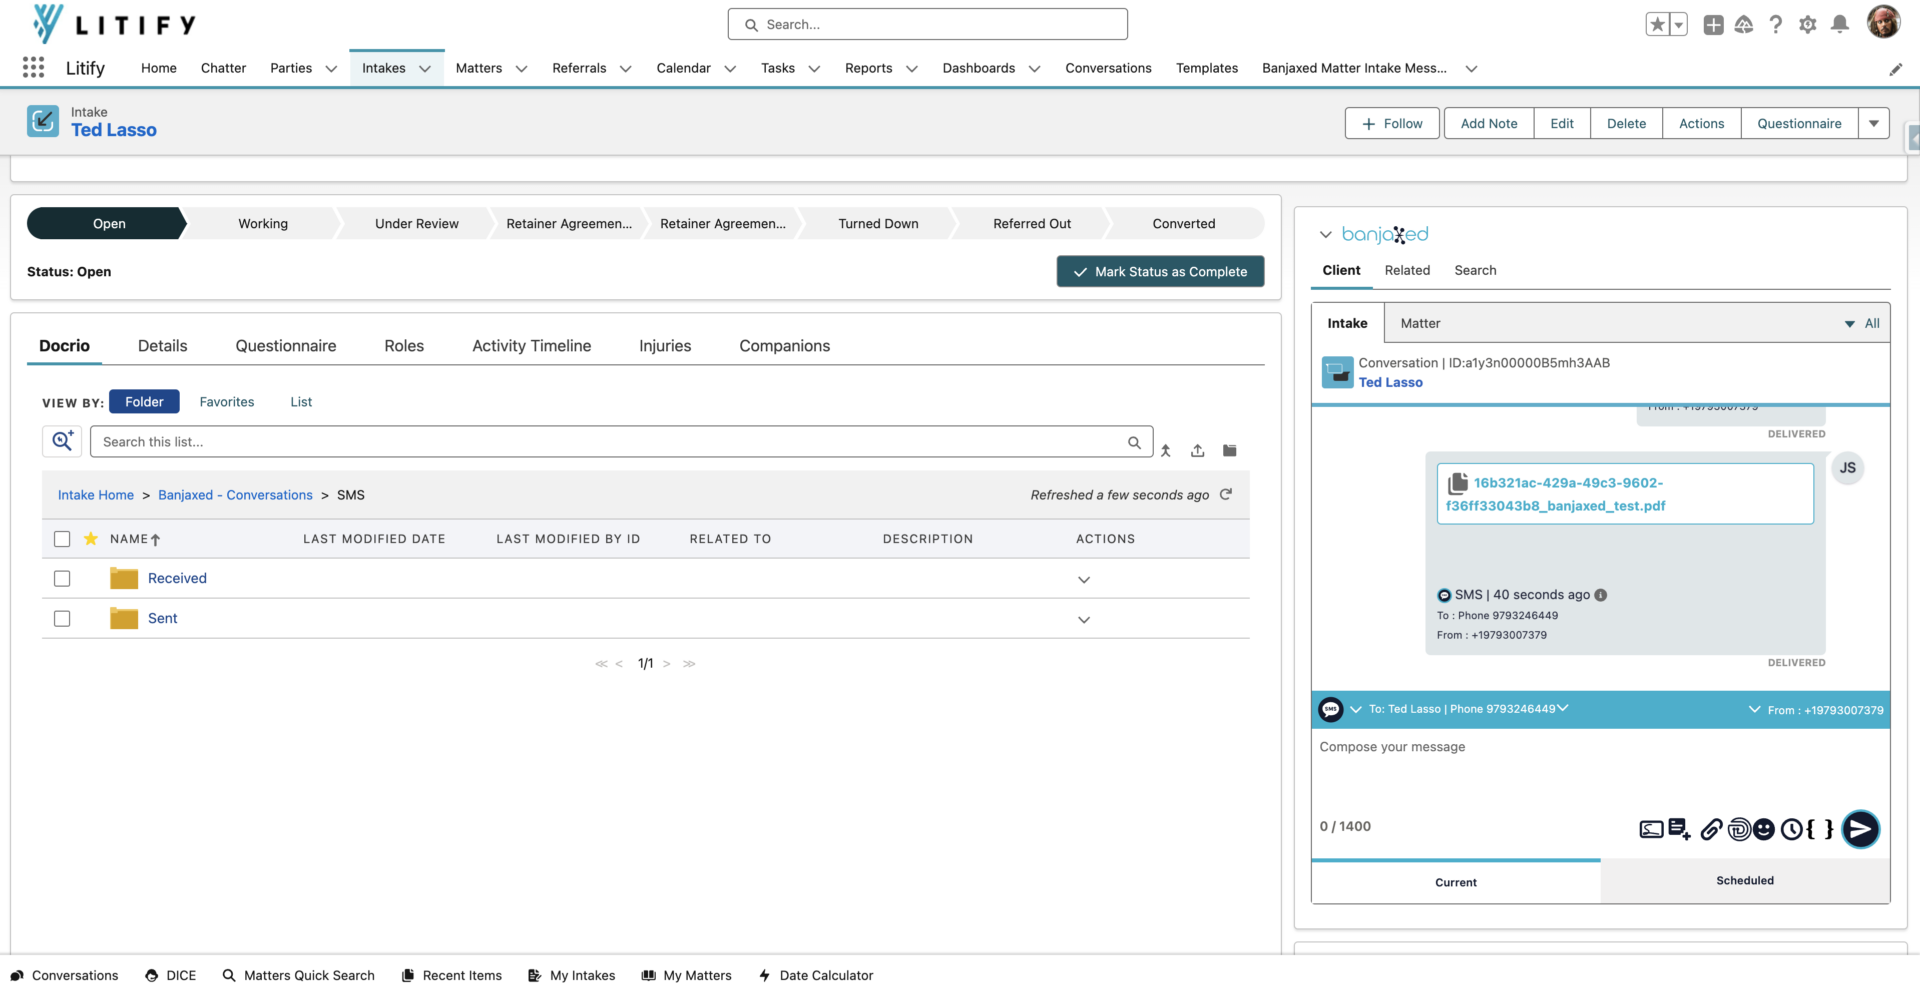The width and height of the screenshot is (1920, 989).
Task: Open the help question mark icon
Action: coord(1776,25)
